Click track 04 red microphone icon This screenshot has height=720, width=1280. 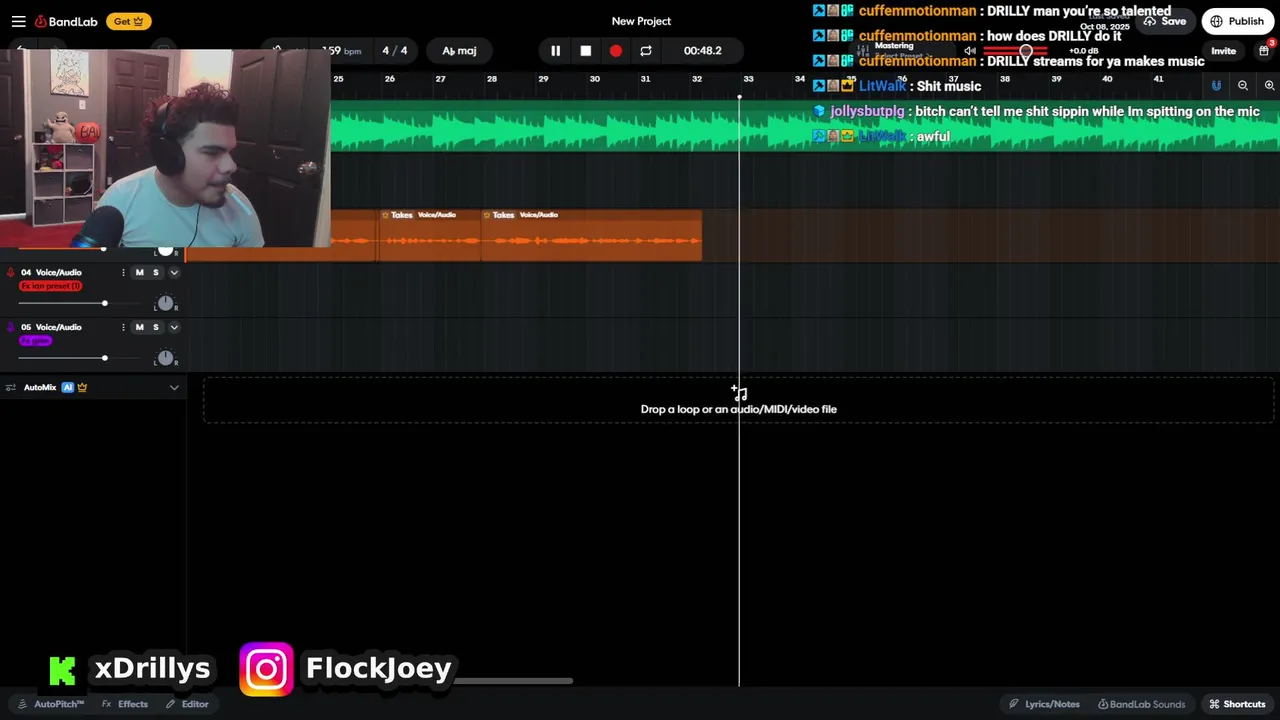(x=11, y=272)
